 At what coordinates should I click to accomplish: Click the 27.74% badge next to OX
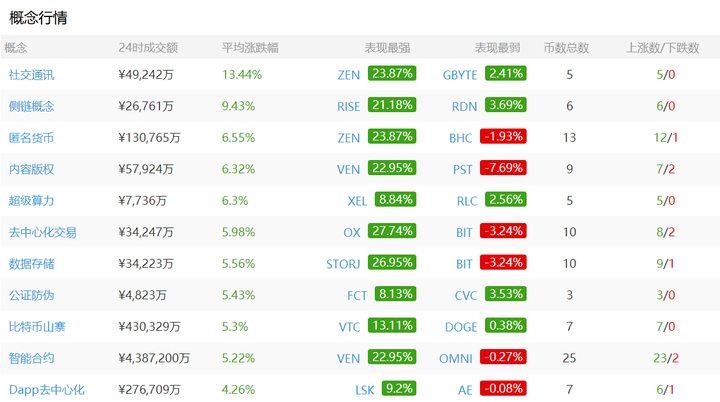point(392,231)
